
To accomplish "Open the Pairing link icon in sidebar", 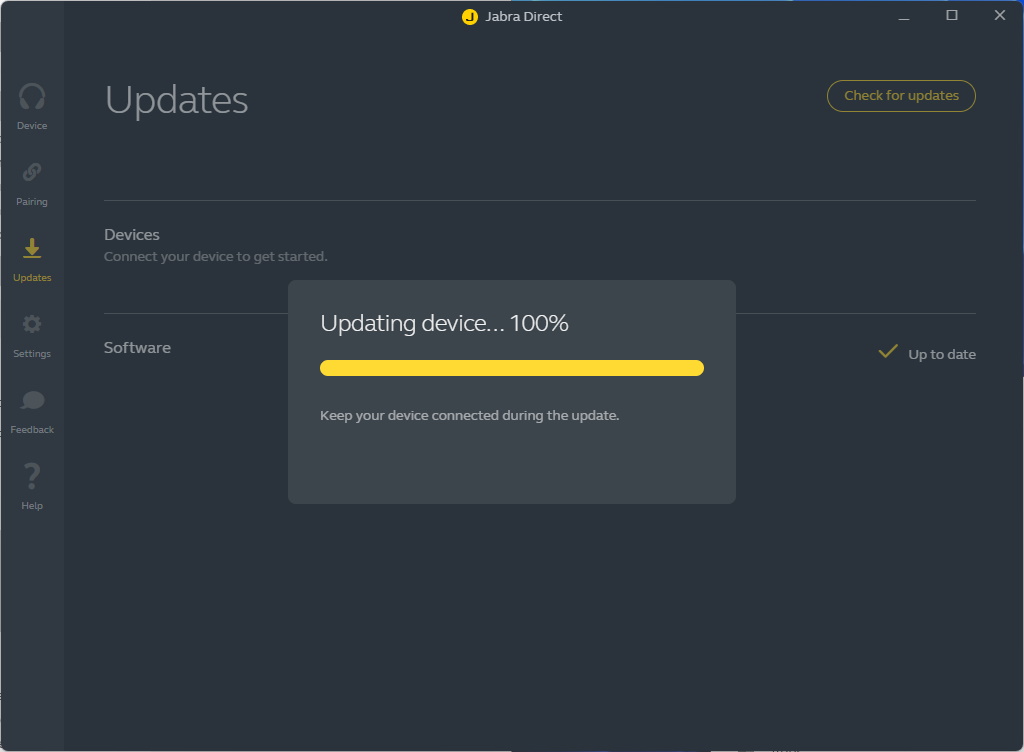I will point(32,172).
